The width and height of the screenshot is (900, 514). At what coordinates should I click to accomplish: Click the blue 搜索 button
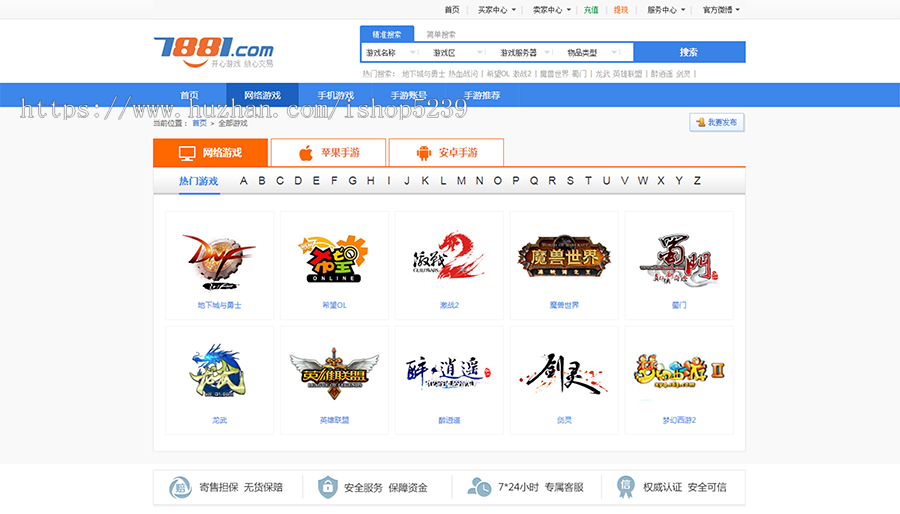(x=689, y=52)
